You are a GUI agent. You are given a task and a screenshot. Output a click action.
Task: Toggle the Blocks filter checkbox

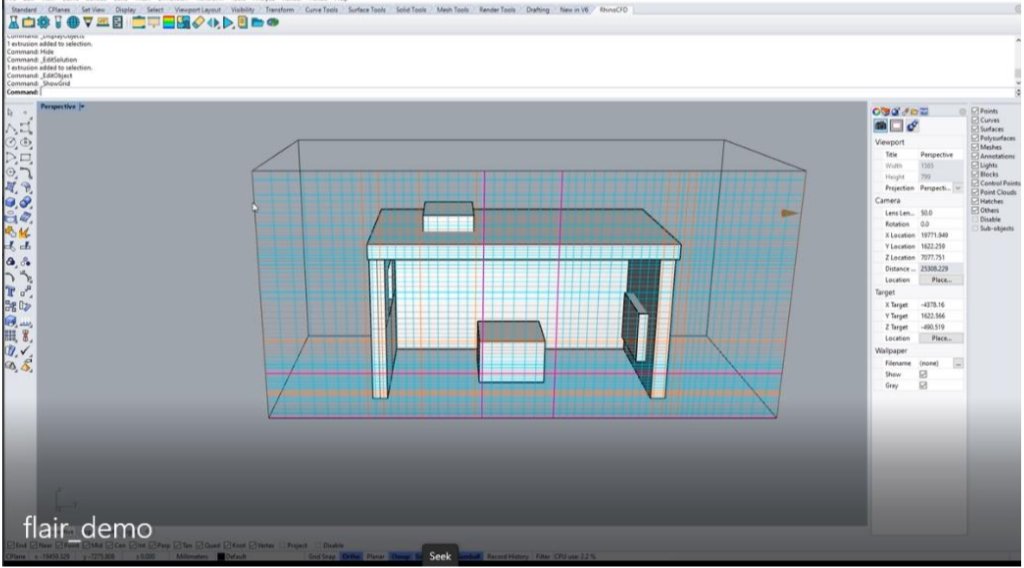(x=975, y=174)
